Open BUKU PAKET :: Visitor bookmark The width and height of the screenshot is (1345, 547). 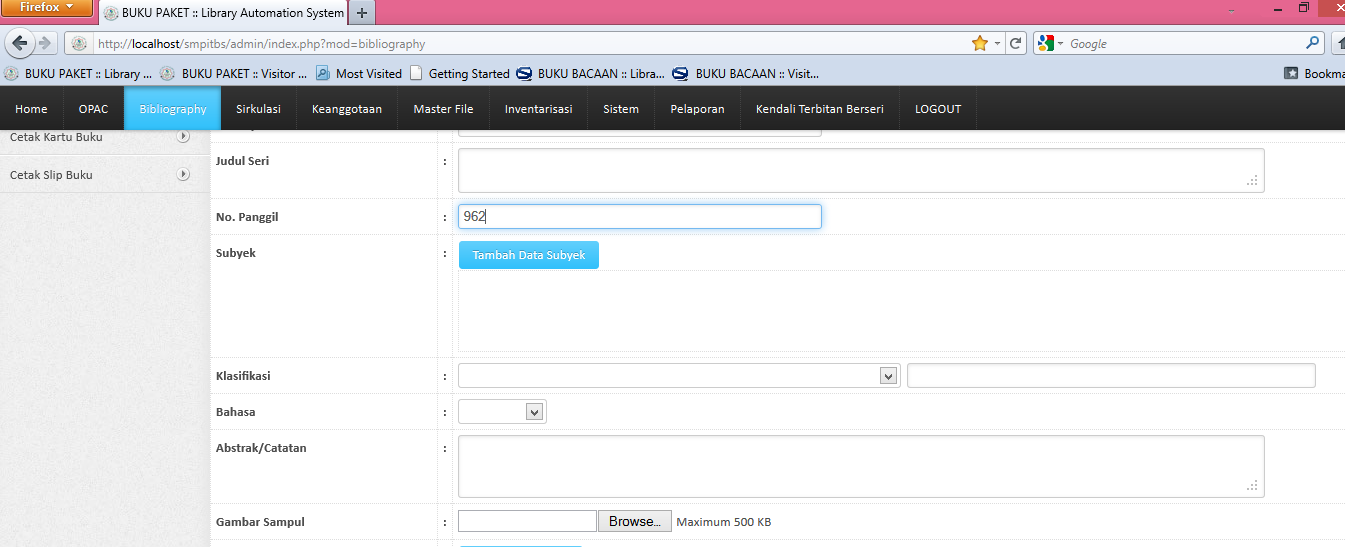click(x=234, y=73)
